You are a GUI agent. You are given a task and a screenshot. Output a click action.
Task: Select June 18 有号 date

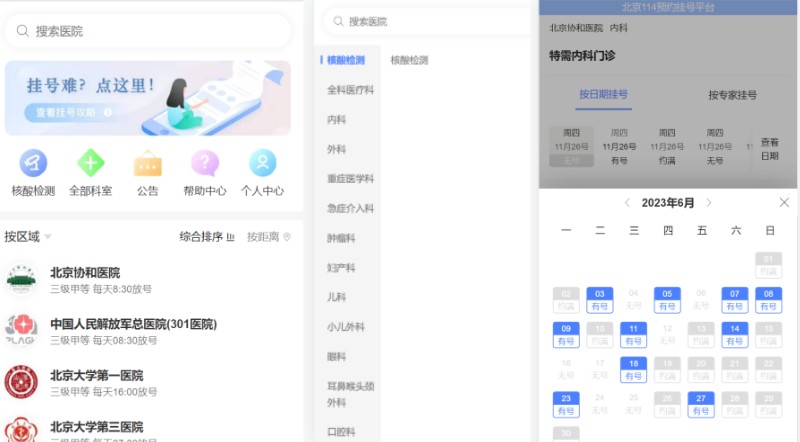point(633,369)
